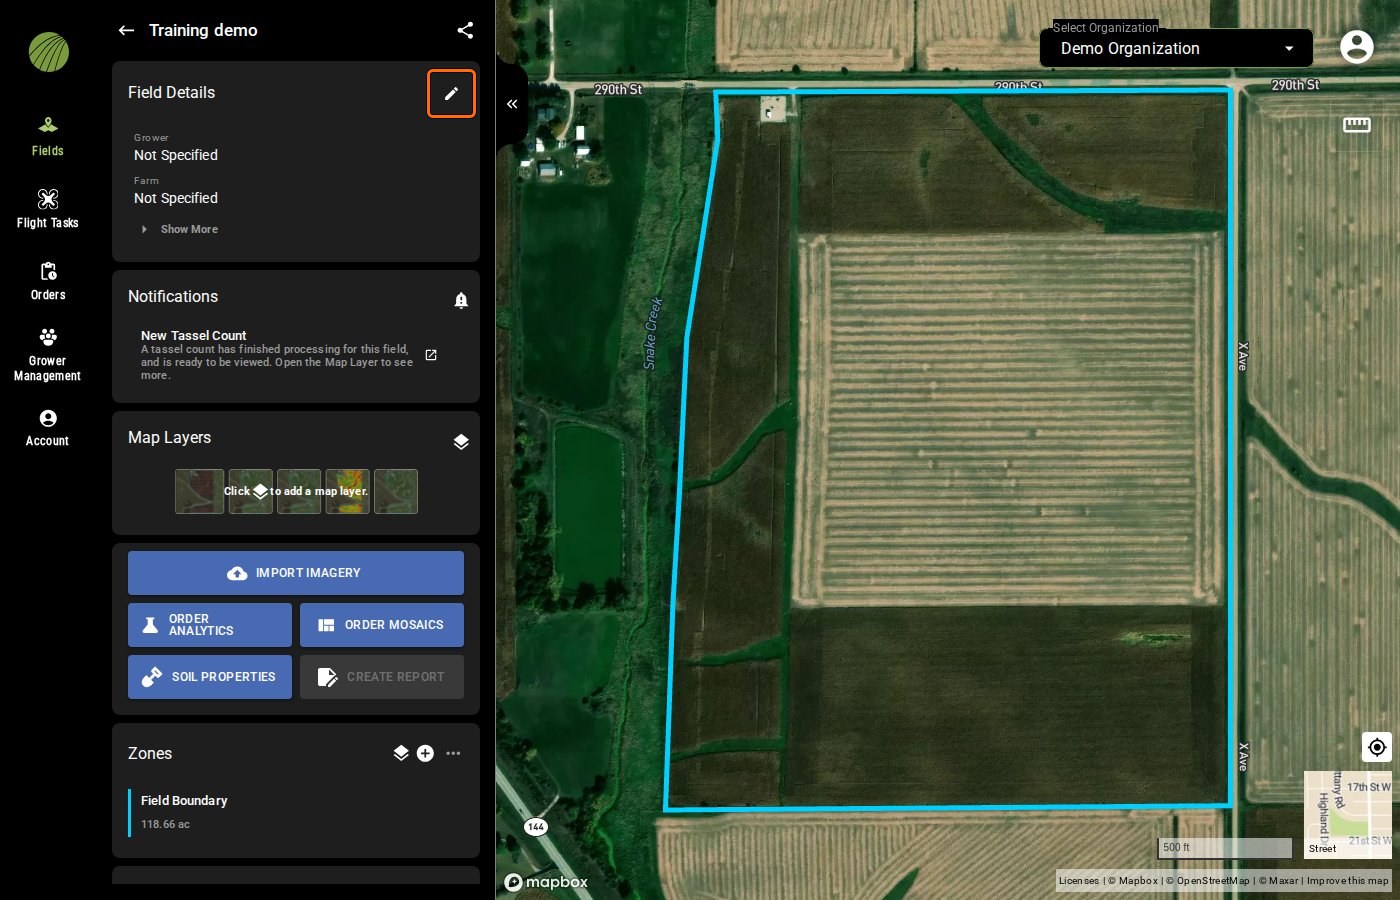Screen dimensions: 1400x900
Task: Select the Field Boundary zone entry
Action: click(x=296, y=812)
